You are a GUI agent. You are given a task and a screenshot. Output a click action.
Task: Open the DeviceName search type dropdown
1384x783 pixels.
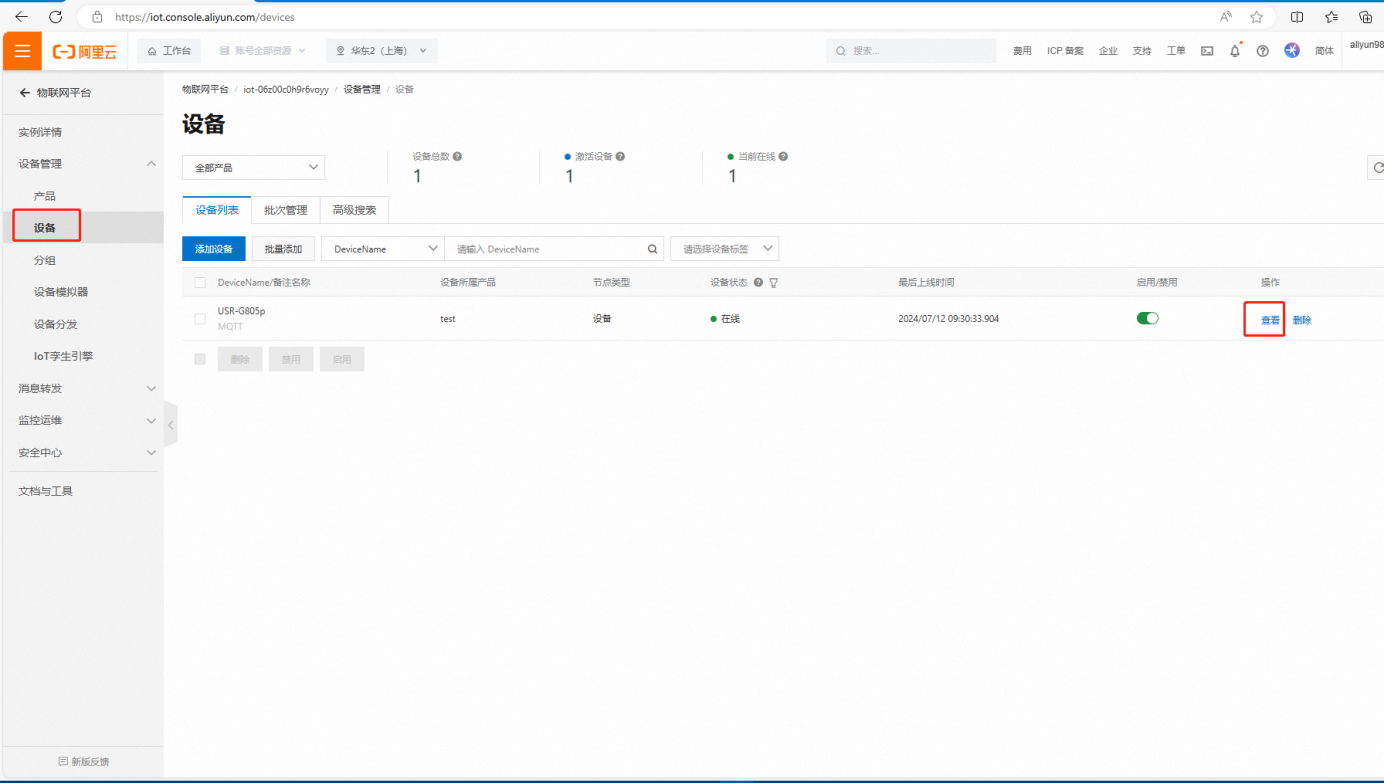tap(383, 249)
